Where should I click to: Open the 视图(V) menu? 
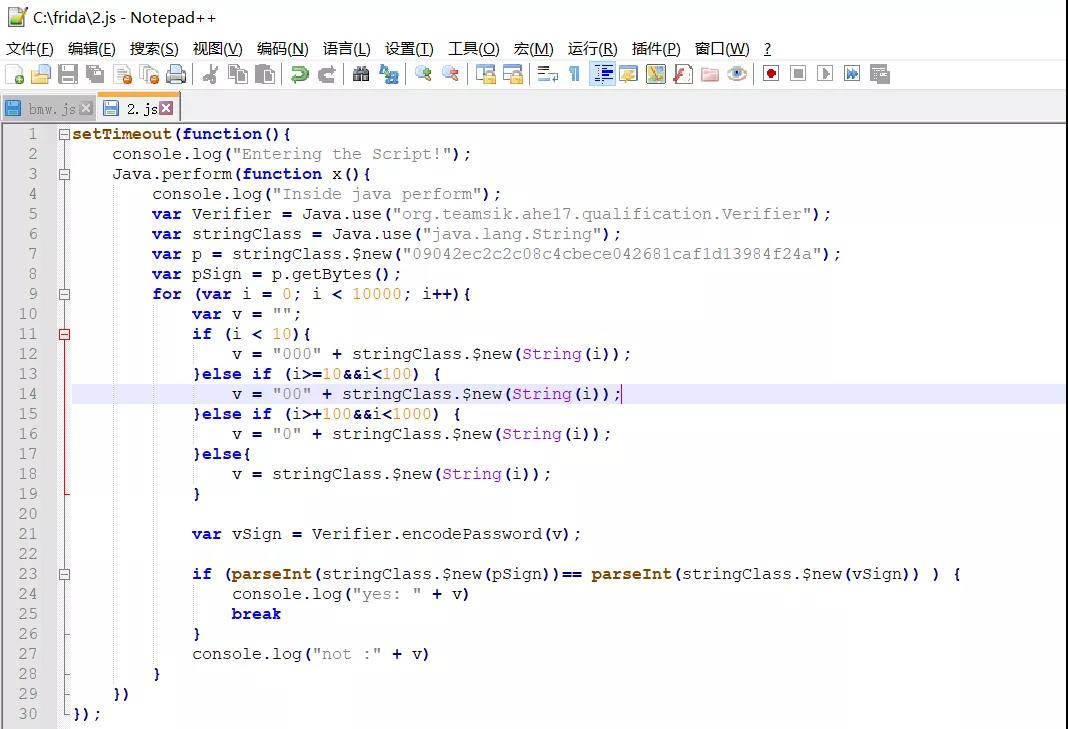217,49
